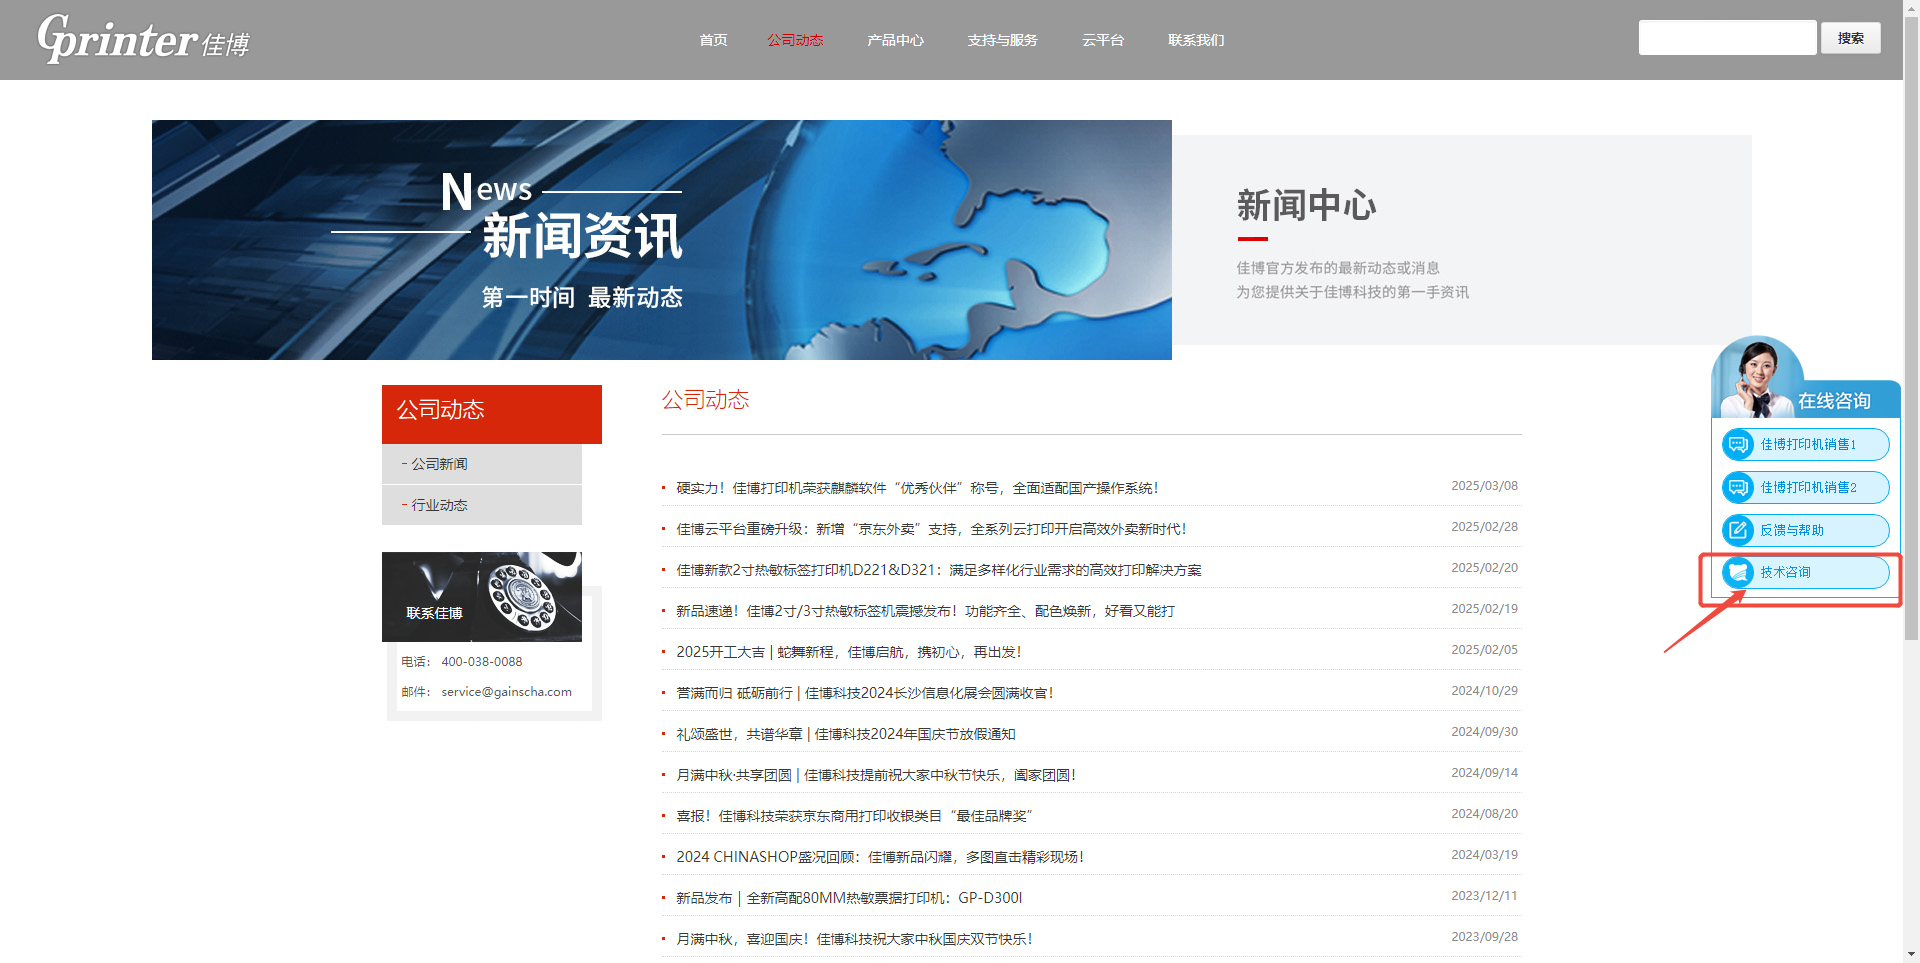Open news 月满中秋·共享团圆
This screenshot has width=1920, height=963.
pyautogui.click(x=876, y=775)
